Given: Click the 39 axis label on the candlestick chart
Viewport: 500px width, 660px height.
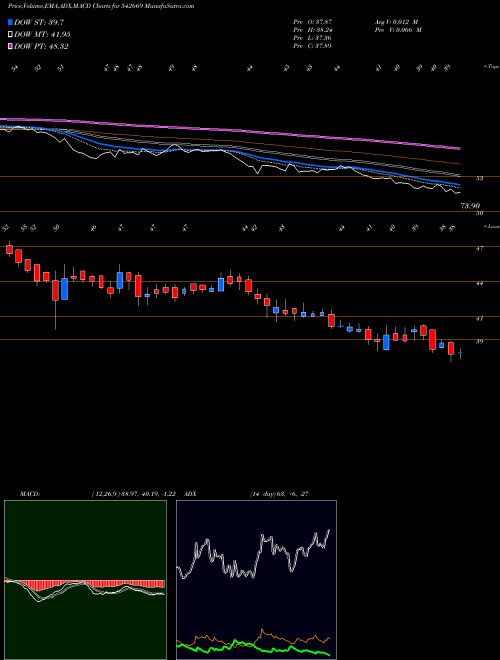Looking at the screenshot, I should [479, 341].
